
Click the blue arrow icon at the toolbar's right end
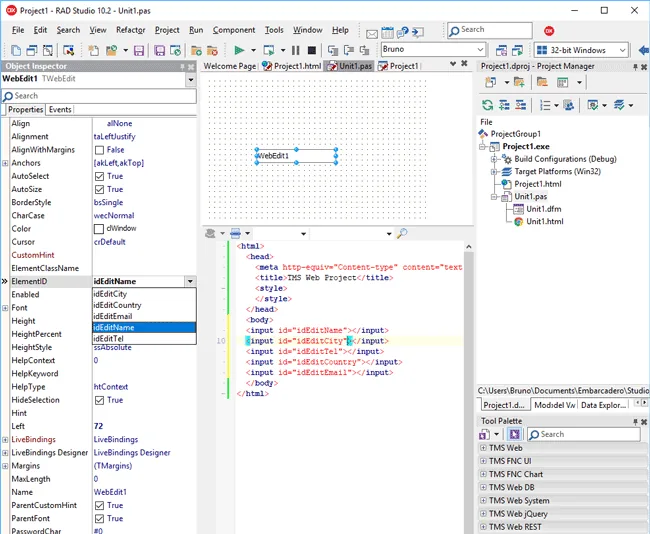pos(644,50)
